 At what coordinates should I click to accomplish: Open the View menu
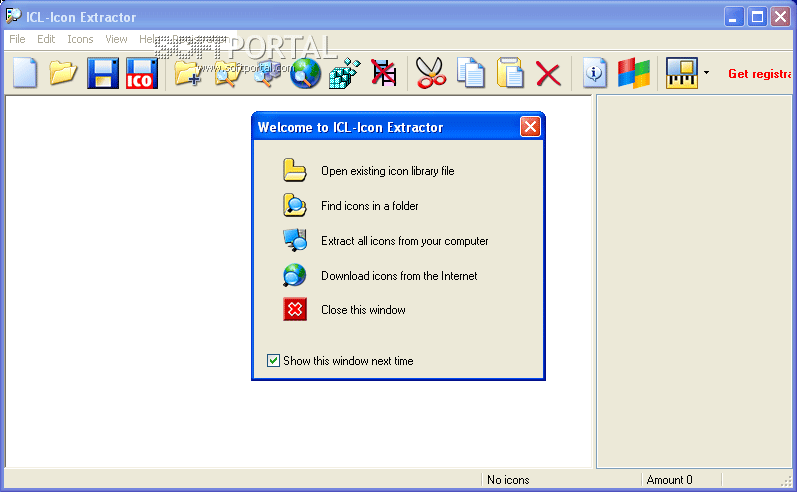[116, 39]
